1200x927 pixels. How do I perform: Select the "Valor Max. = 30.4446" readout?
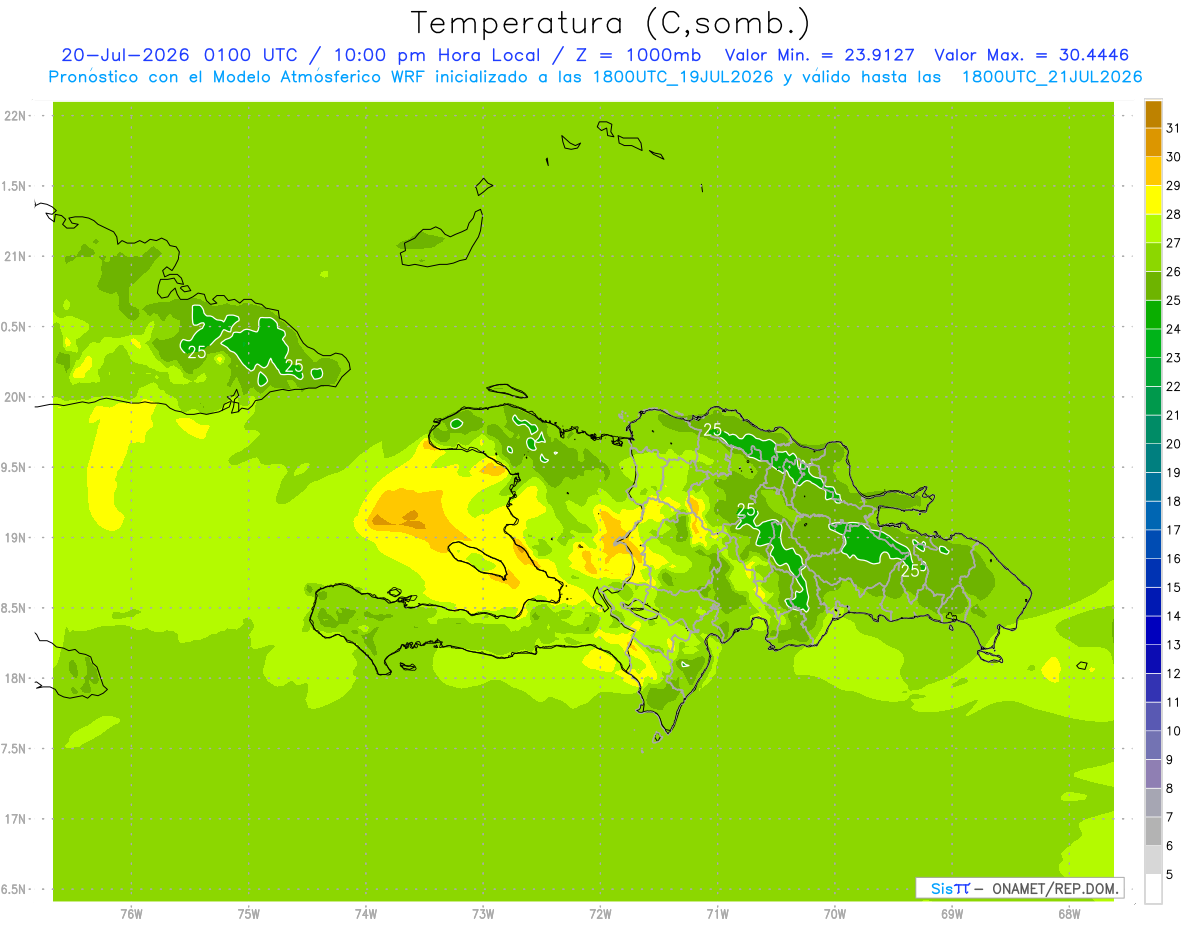(1033, 55)
